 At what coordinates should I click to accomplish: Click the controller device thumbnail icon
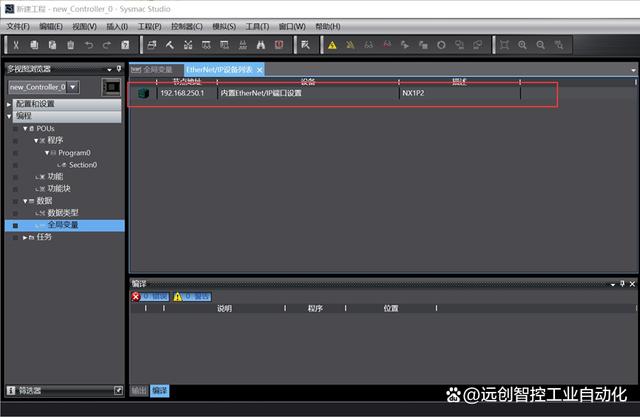(111, 87)
